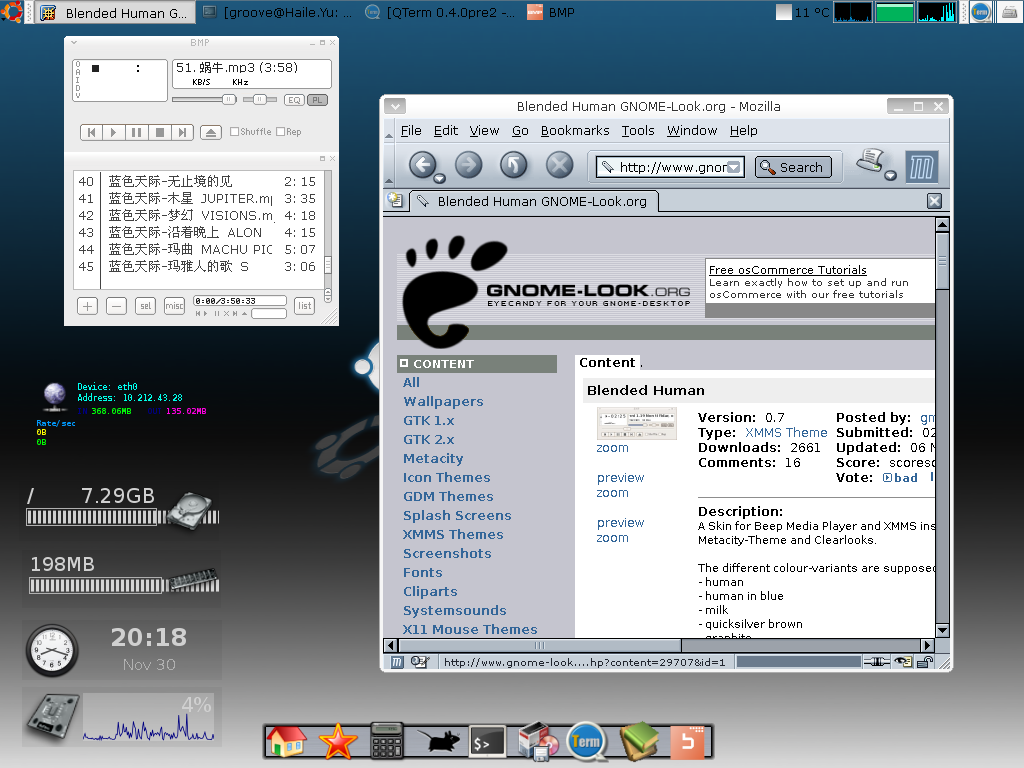This screenshot has height=768, width=1024.
Task: Close the current Mozilla tab
Action: click(x=934, y=201)
